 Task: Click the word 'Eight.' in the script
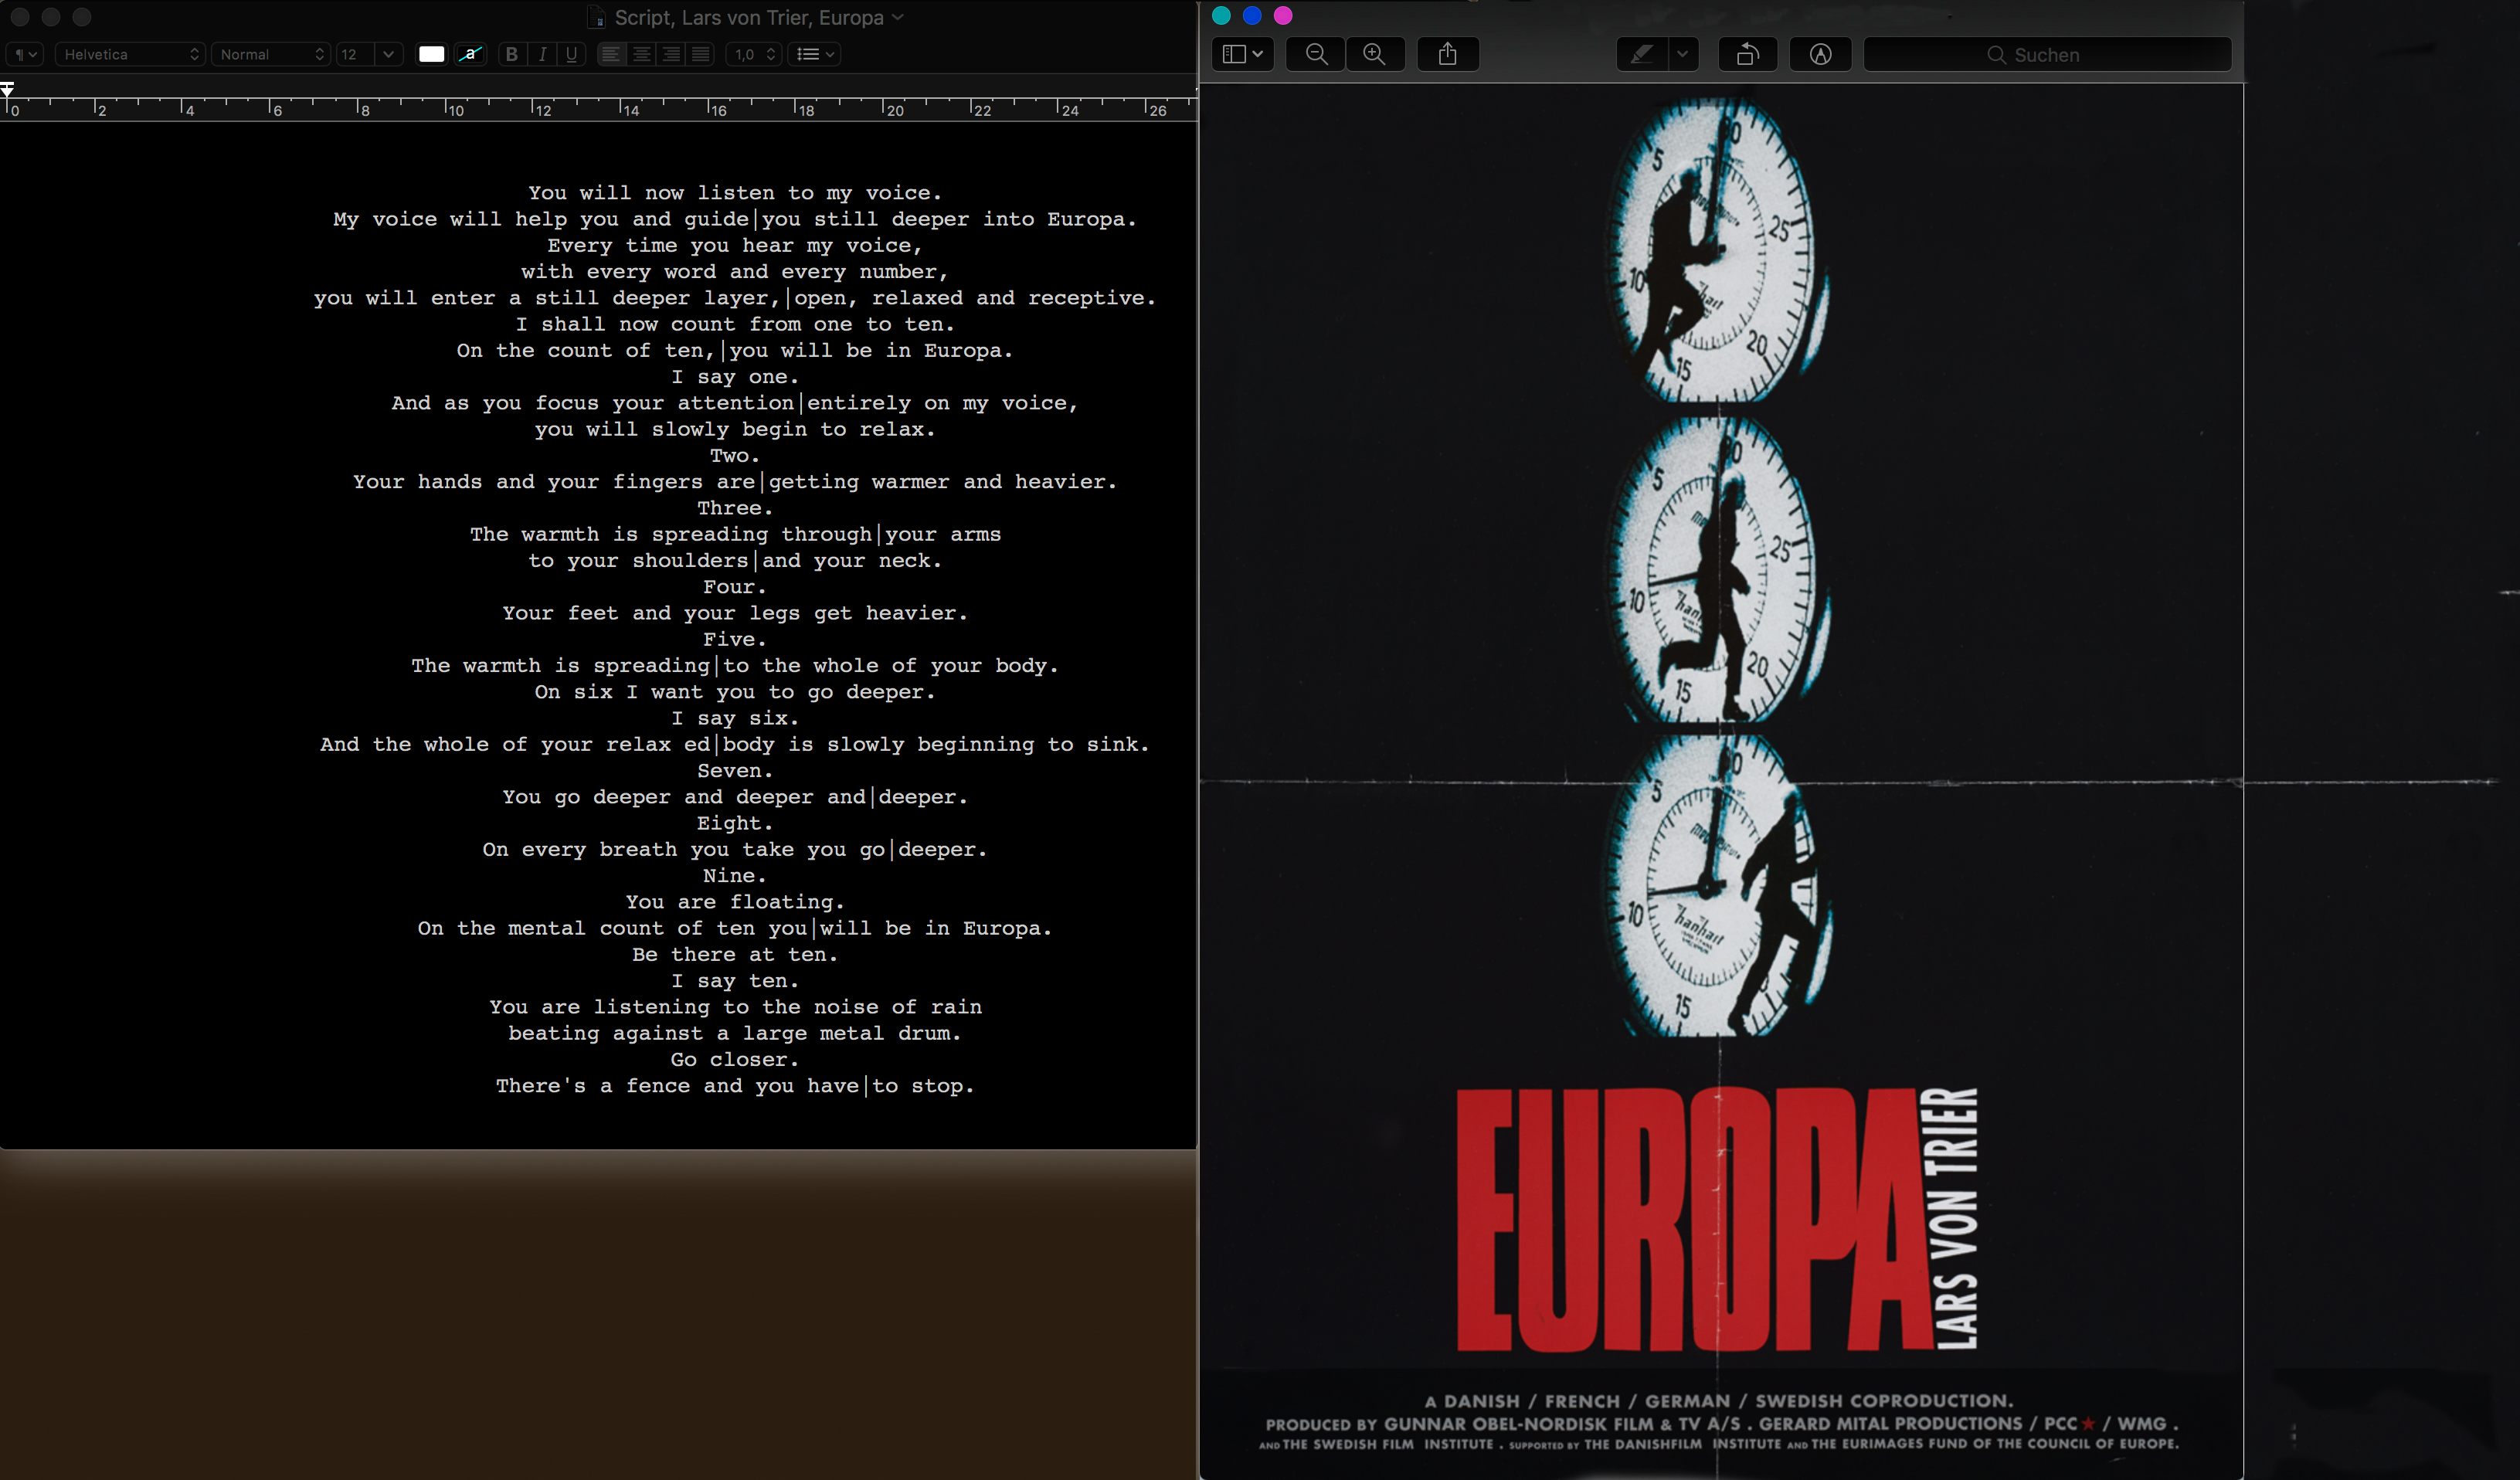tap(735, 823)
